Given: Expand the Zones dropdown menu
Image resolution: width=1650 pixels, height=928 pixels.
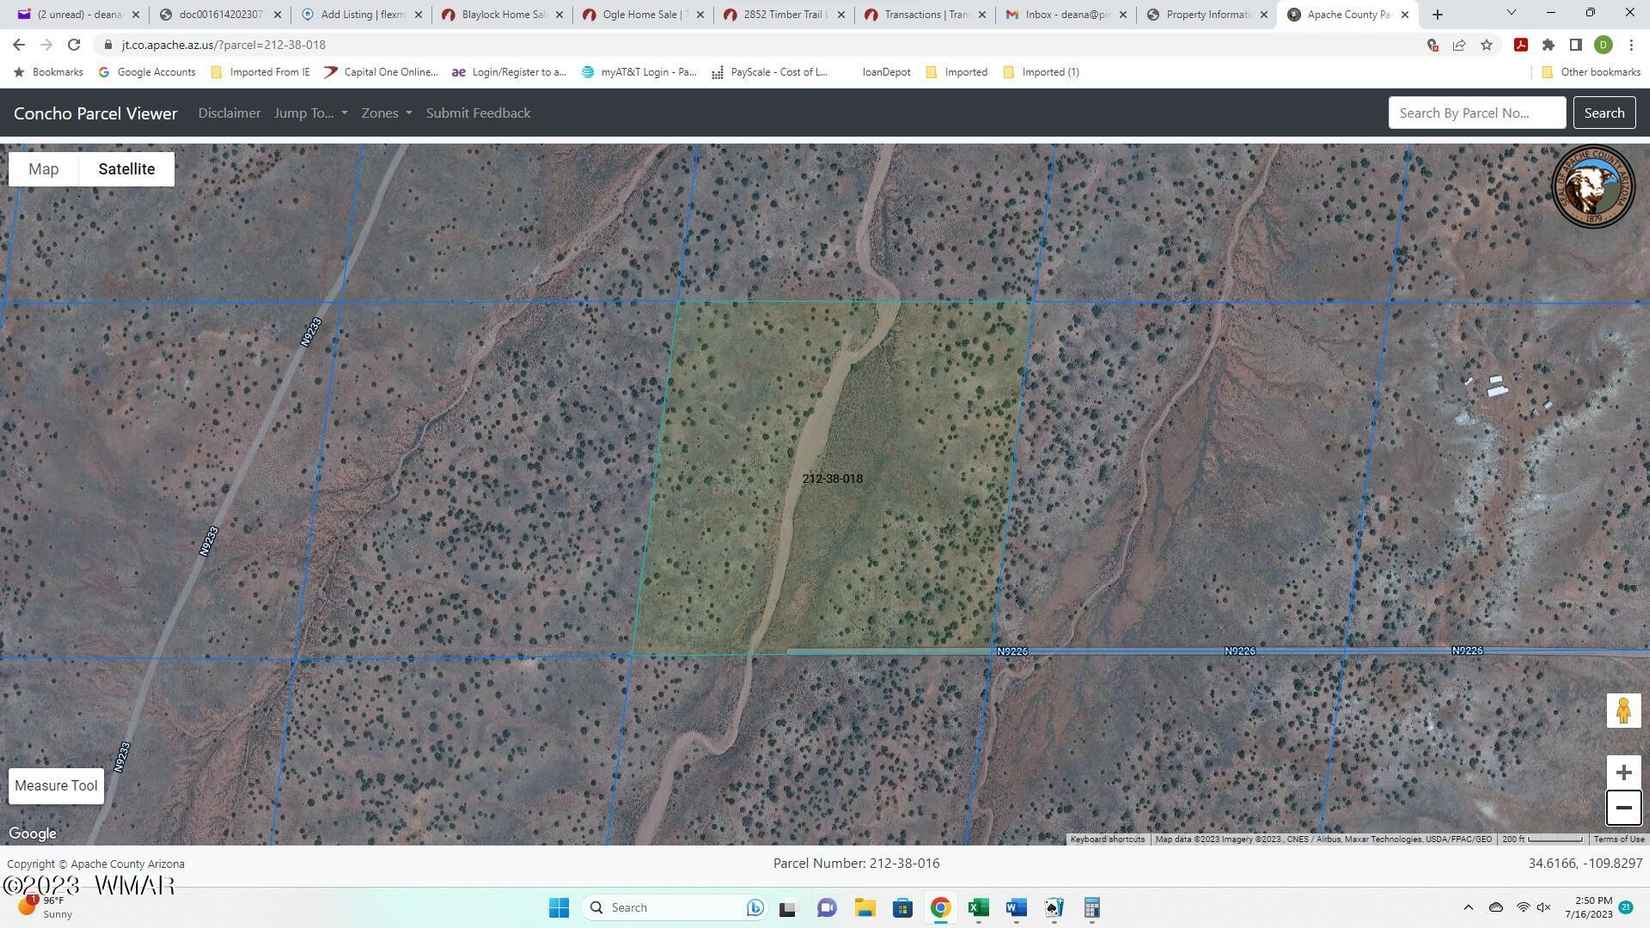Looking at the screenshot, I should (386, 113).
